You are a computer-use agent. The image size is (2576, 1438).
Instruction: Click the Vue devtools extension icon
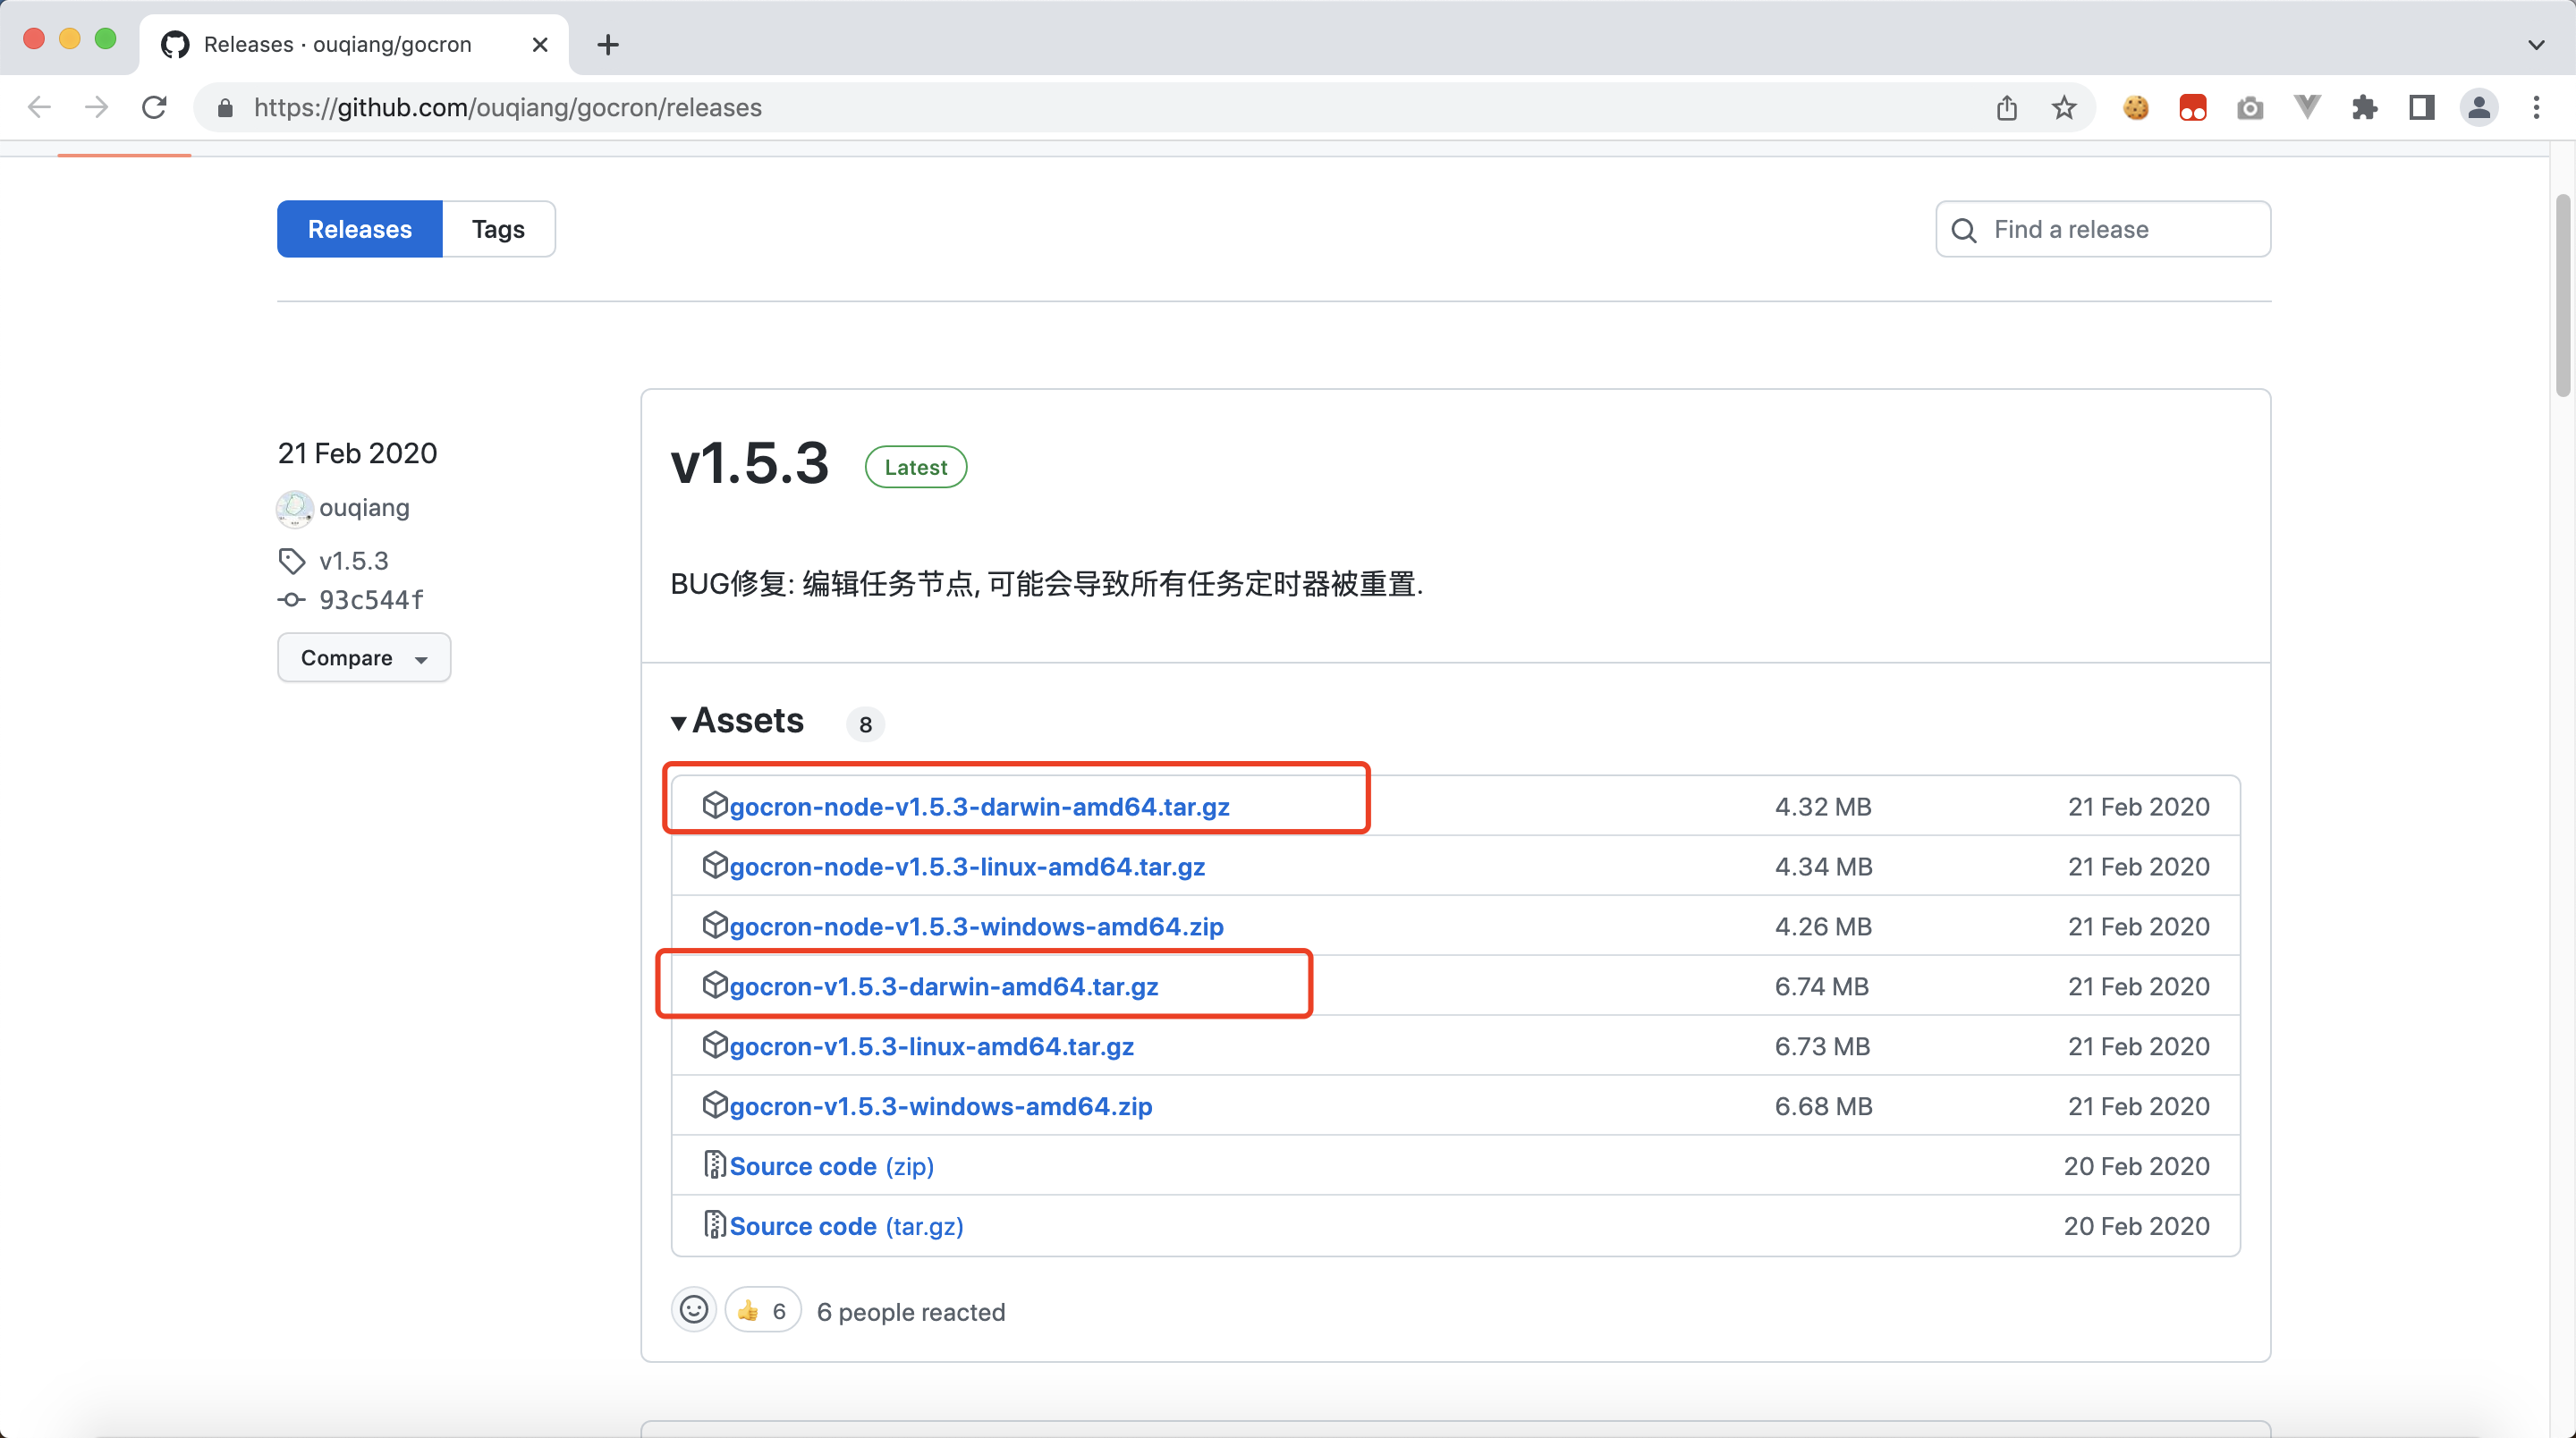coord(2306,107)
